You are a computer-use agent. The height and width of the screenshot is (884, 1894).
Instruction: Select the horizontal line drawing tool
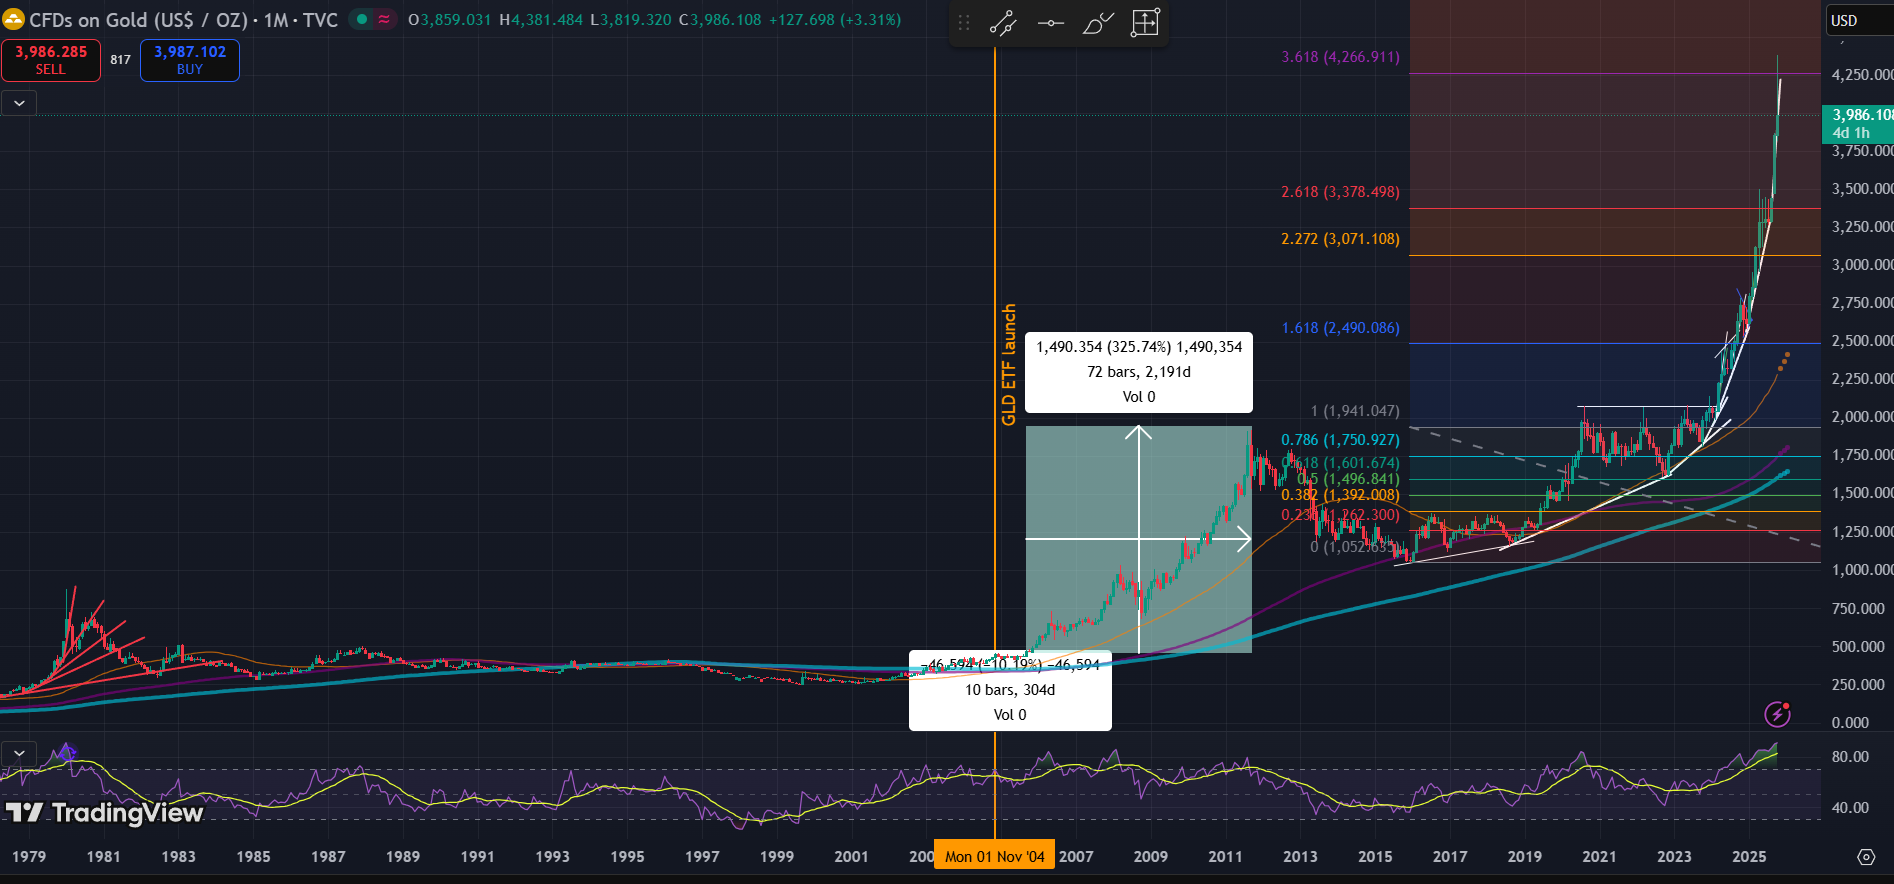tap(1050, 23)
